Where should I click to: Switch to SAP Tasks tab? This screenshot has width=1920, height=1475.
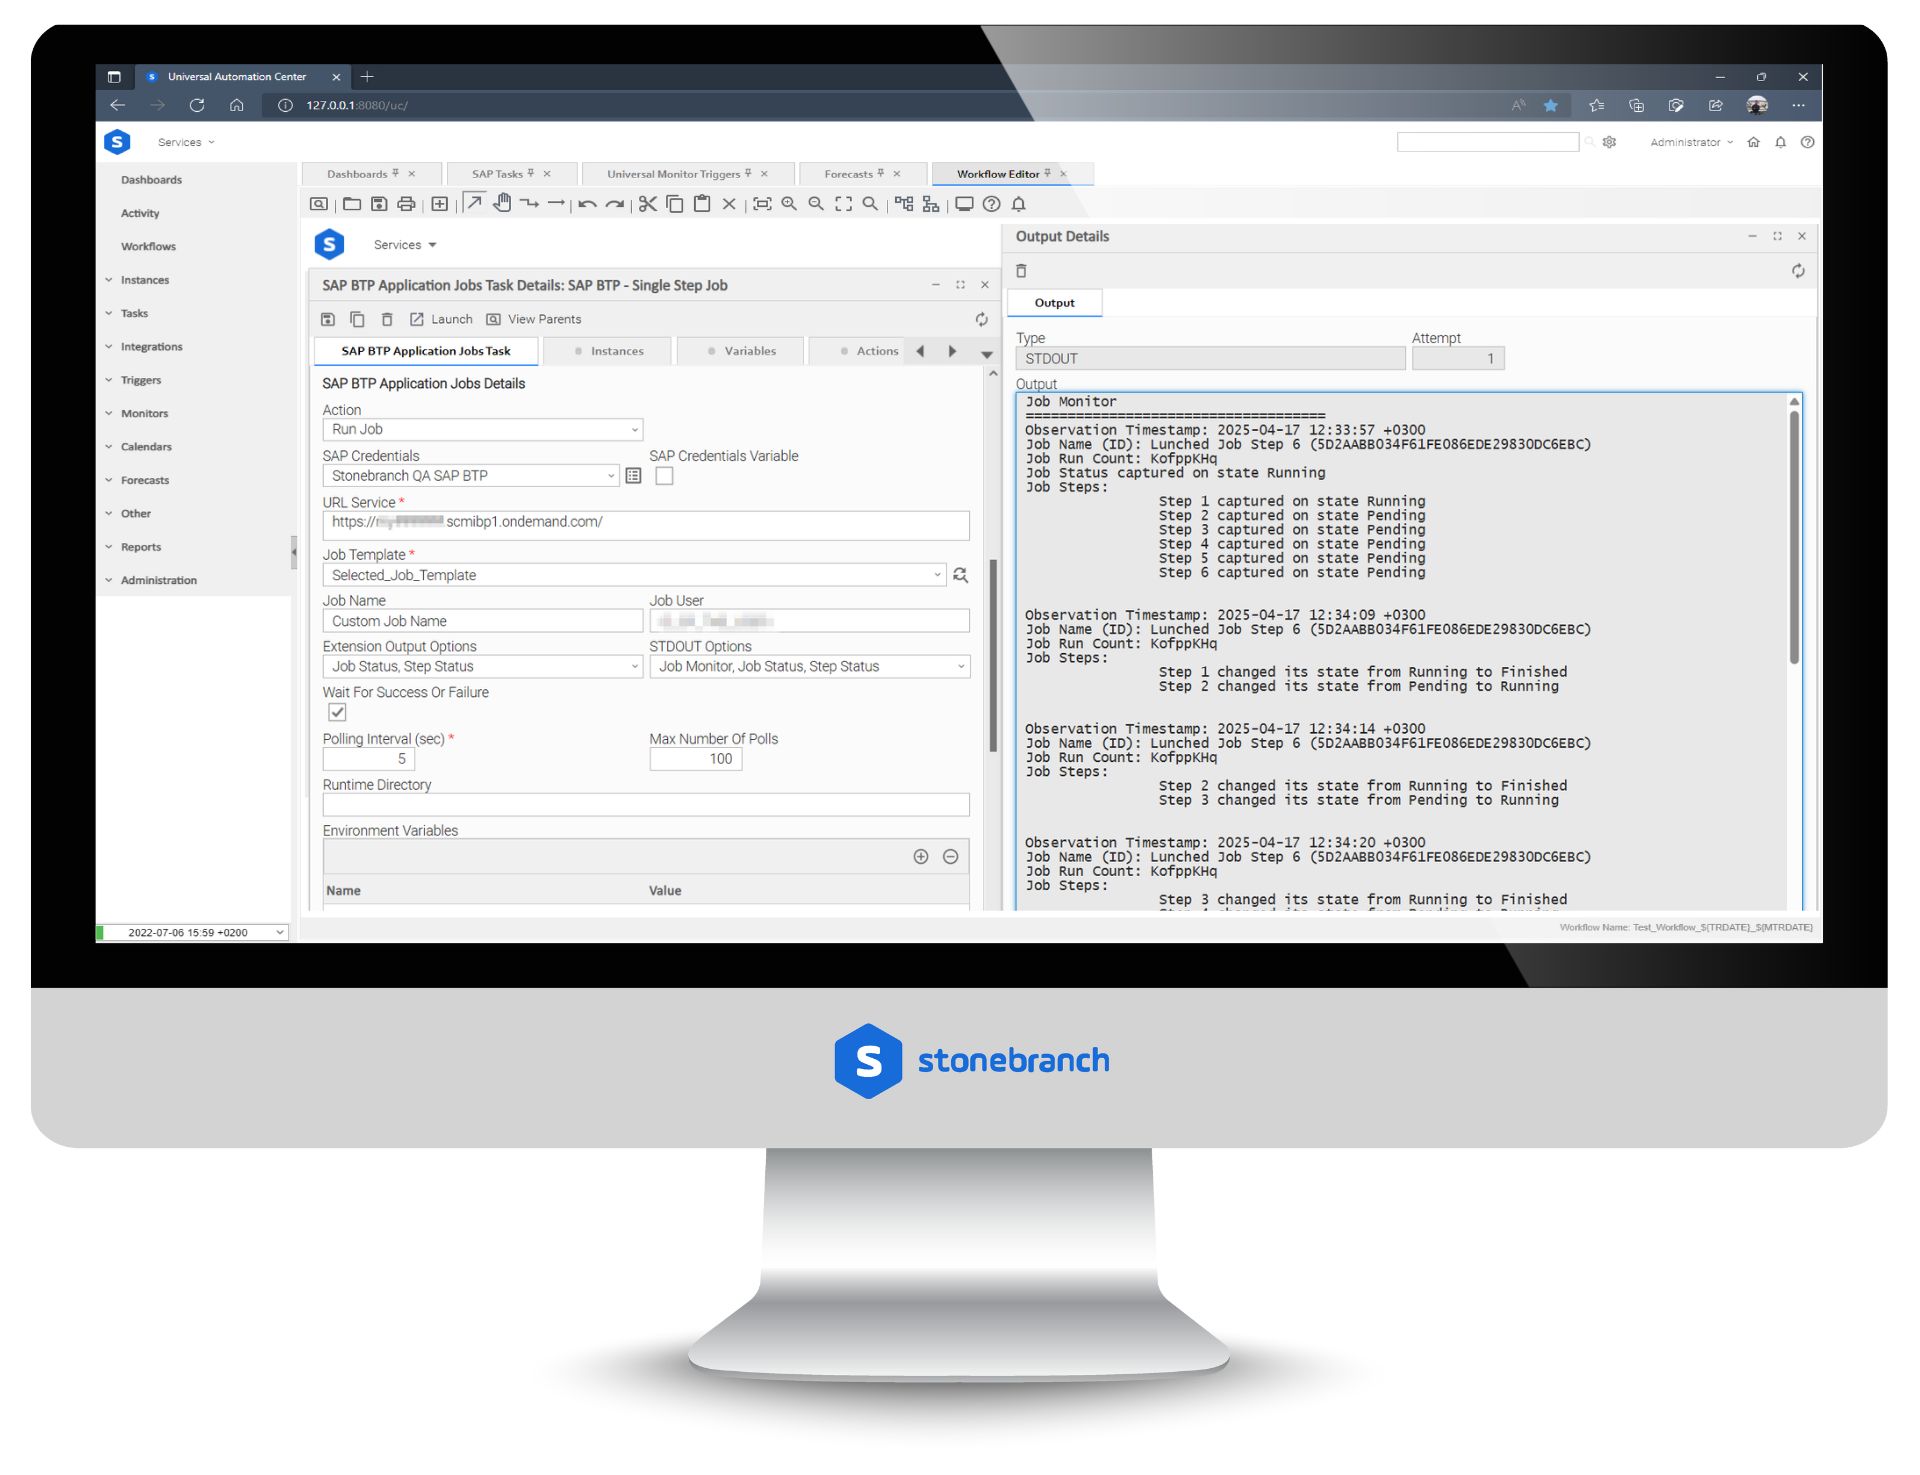(x=497, y=174)
